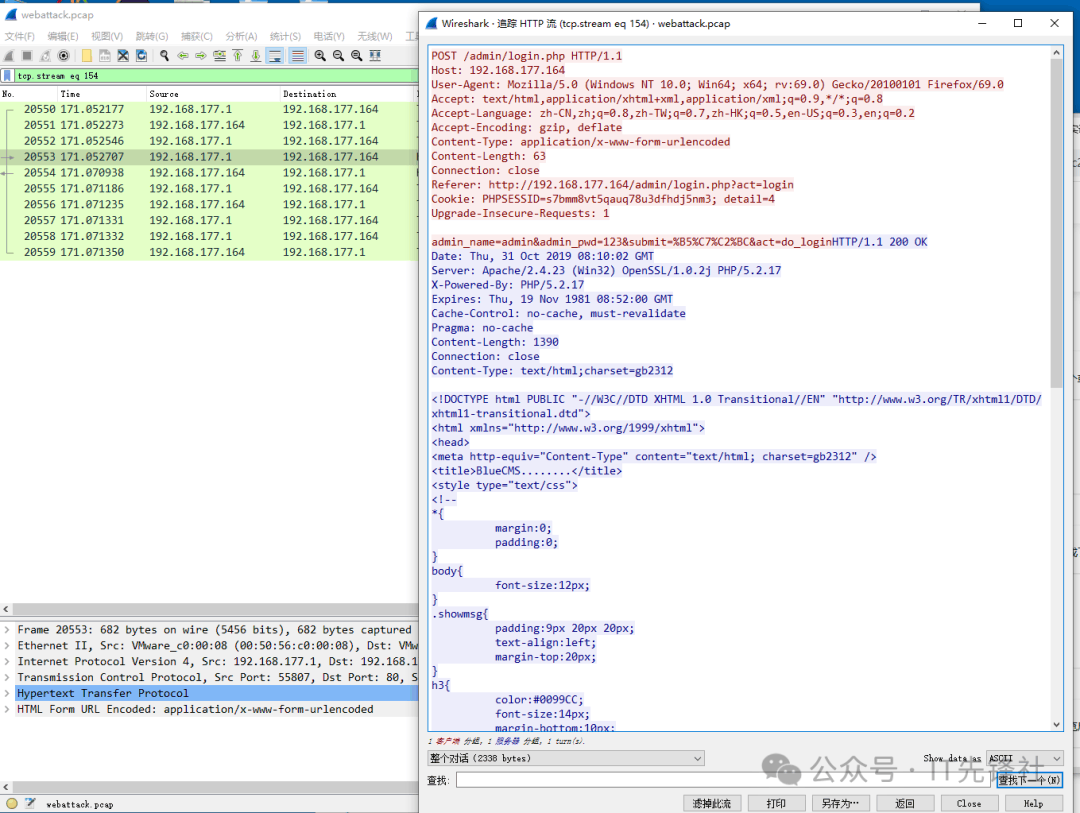Open the 统计(S) menu

click(286, 36)
